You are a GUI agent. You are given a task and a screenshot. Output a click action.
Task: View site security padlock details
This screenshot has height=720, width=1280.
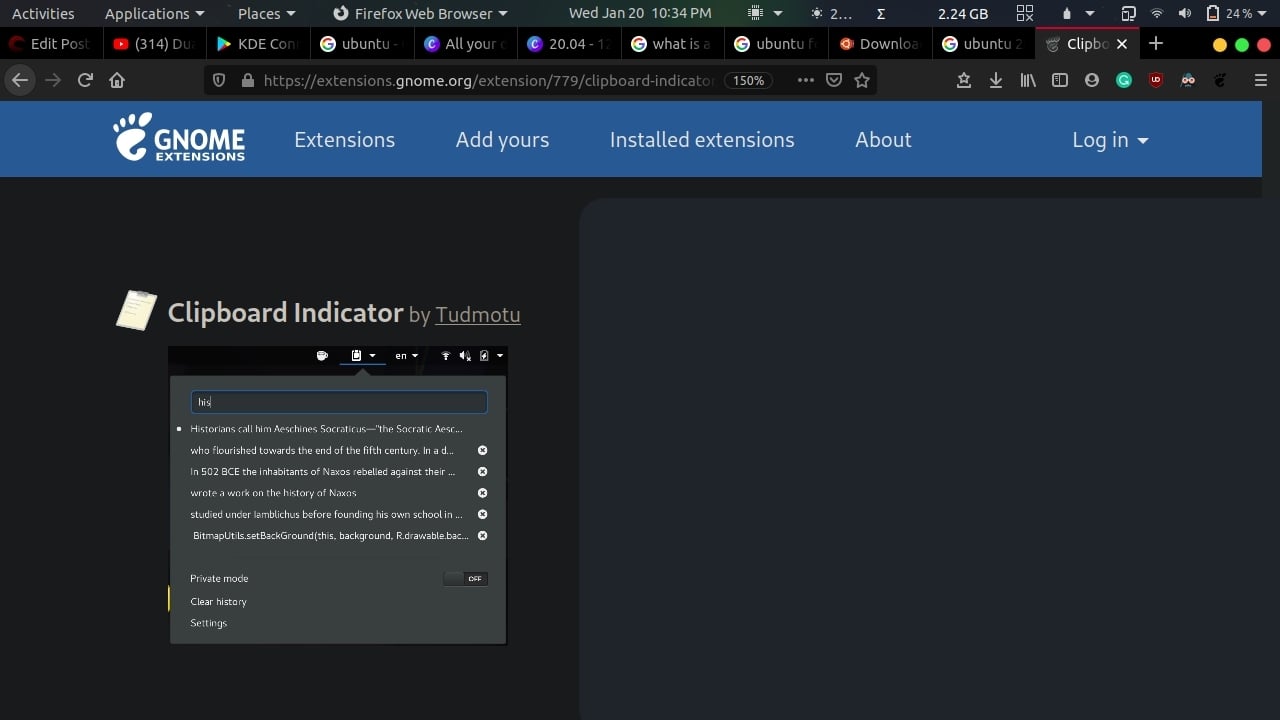(248, 80)
